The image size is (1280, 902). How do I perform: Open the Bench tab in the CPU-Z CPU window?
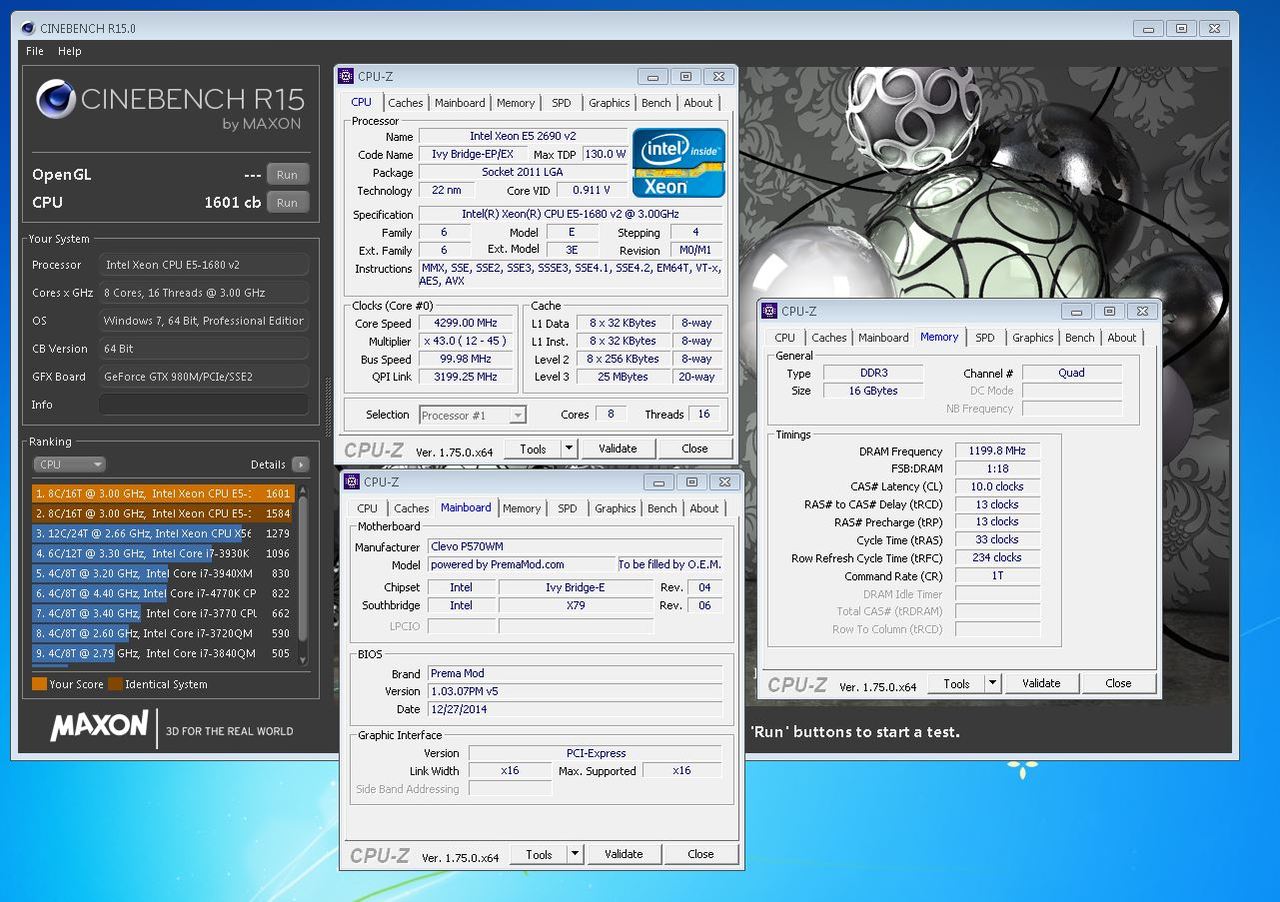point(656,103)
